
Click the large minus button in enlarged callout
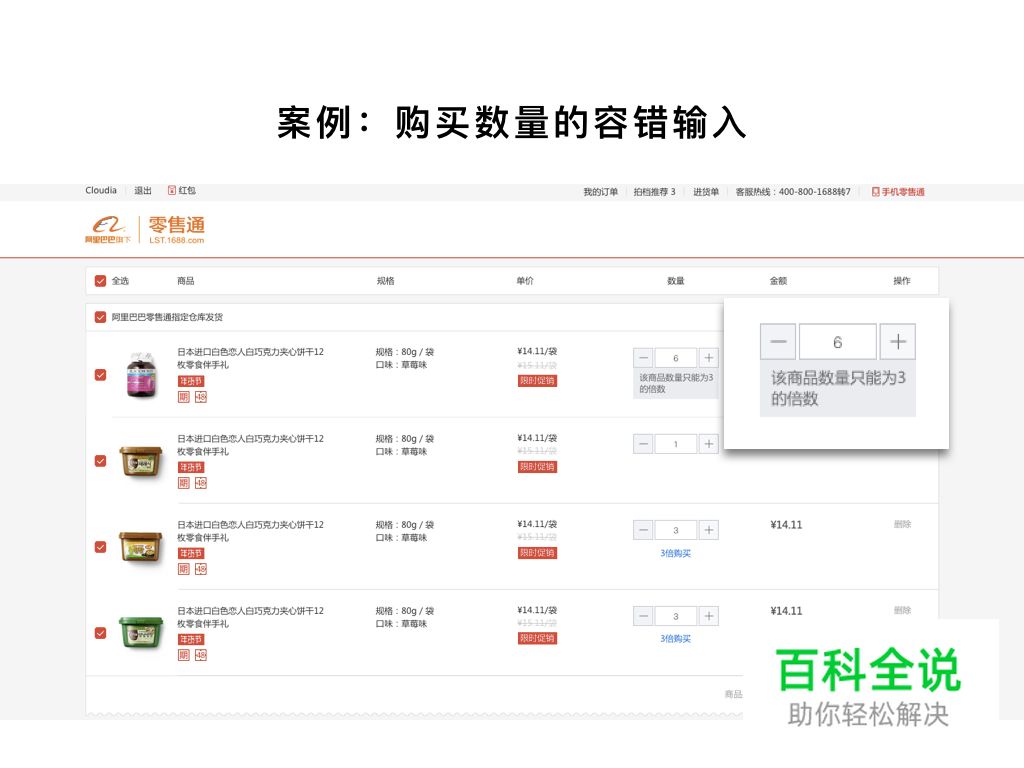pyautogui.click(x=778, y=342)
